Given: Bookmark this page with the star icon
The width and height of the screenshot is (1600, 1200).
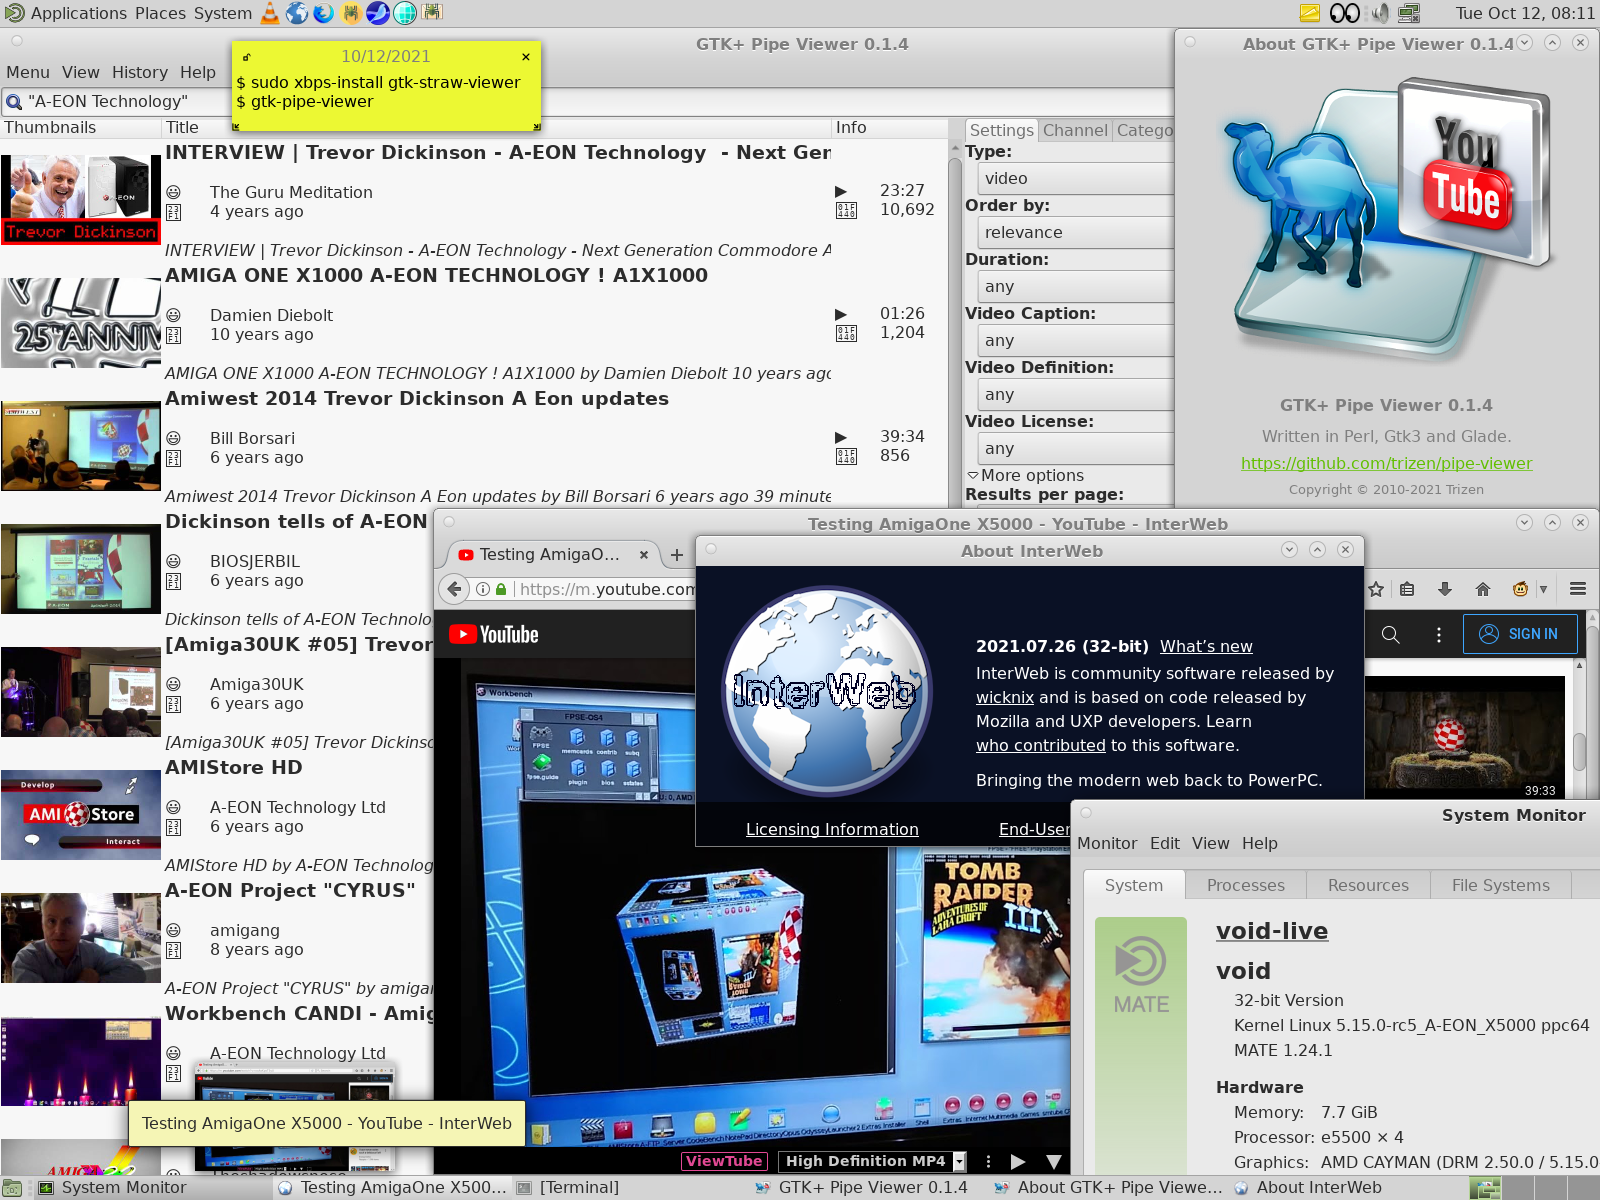Looking at the screenshot, I should click(1376, 589).
